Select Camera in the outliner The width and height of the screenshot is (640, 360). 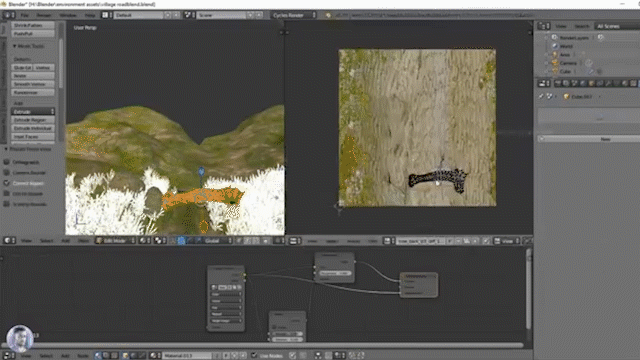(568, 63)
